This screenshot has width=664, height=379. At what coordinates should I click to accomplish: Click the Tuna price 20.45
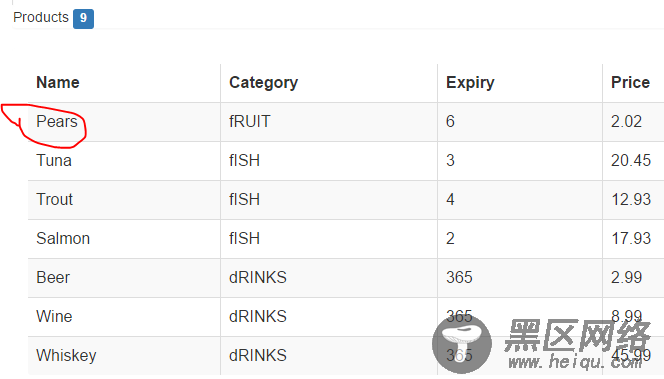(x=631, y=160)
